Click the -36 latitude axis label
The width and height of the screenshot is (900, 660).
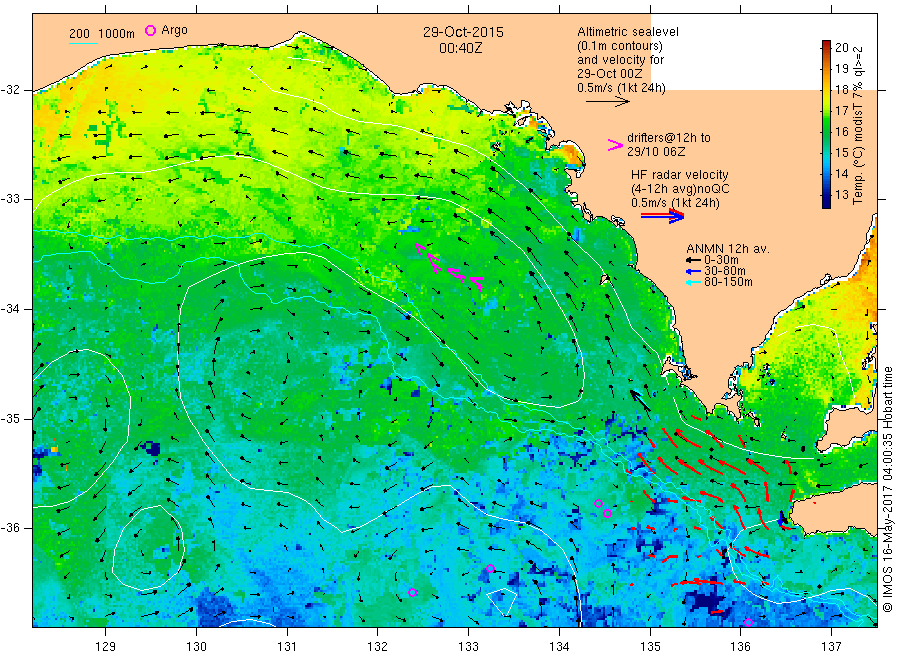point(10,527)
